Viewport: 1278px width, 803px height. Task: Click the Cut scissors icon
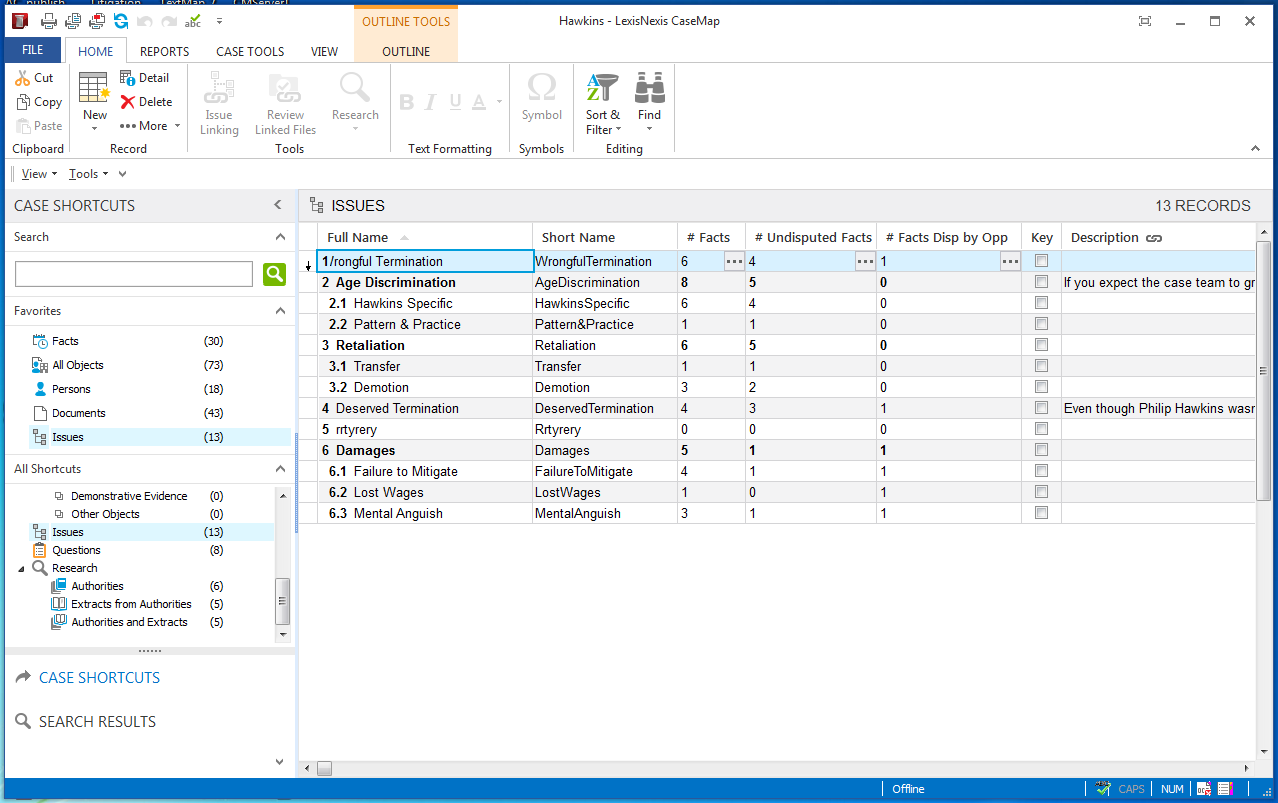[x=23, y=78]
